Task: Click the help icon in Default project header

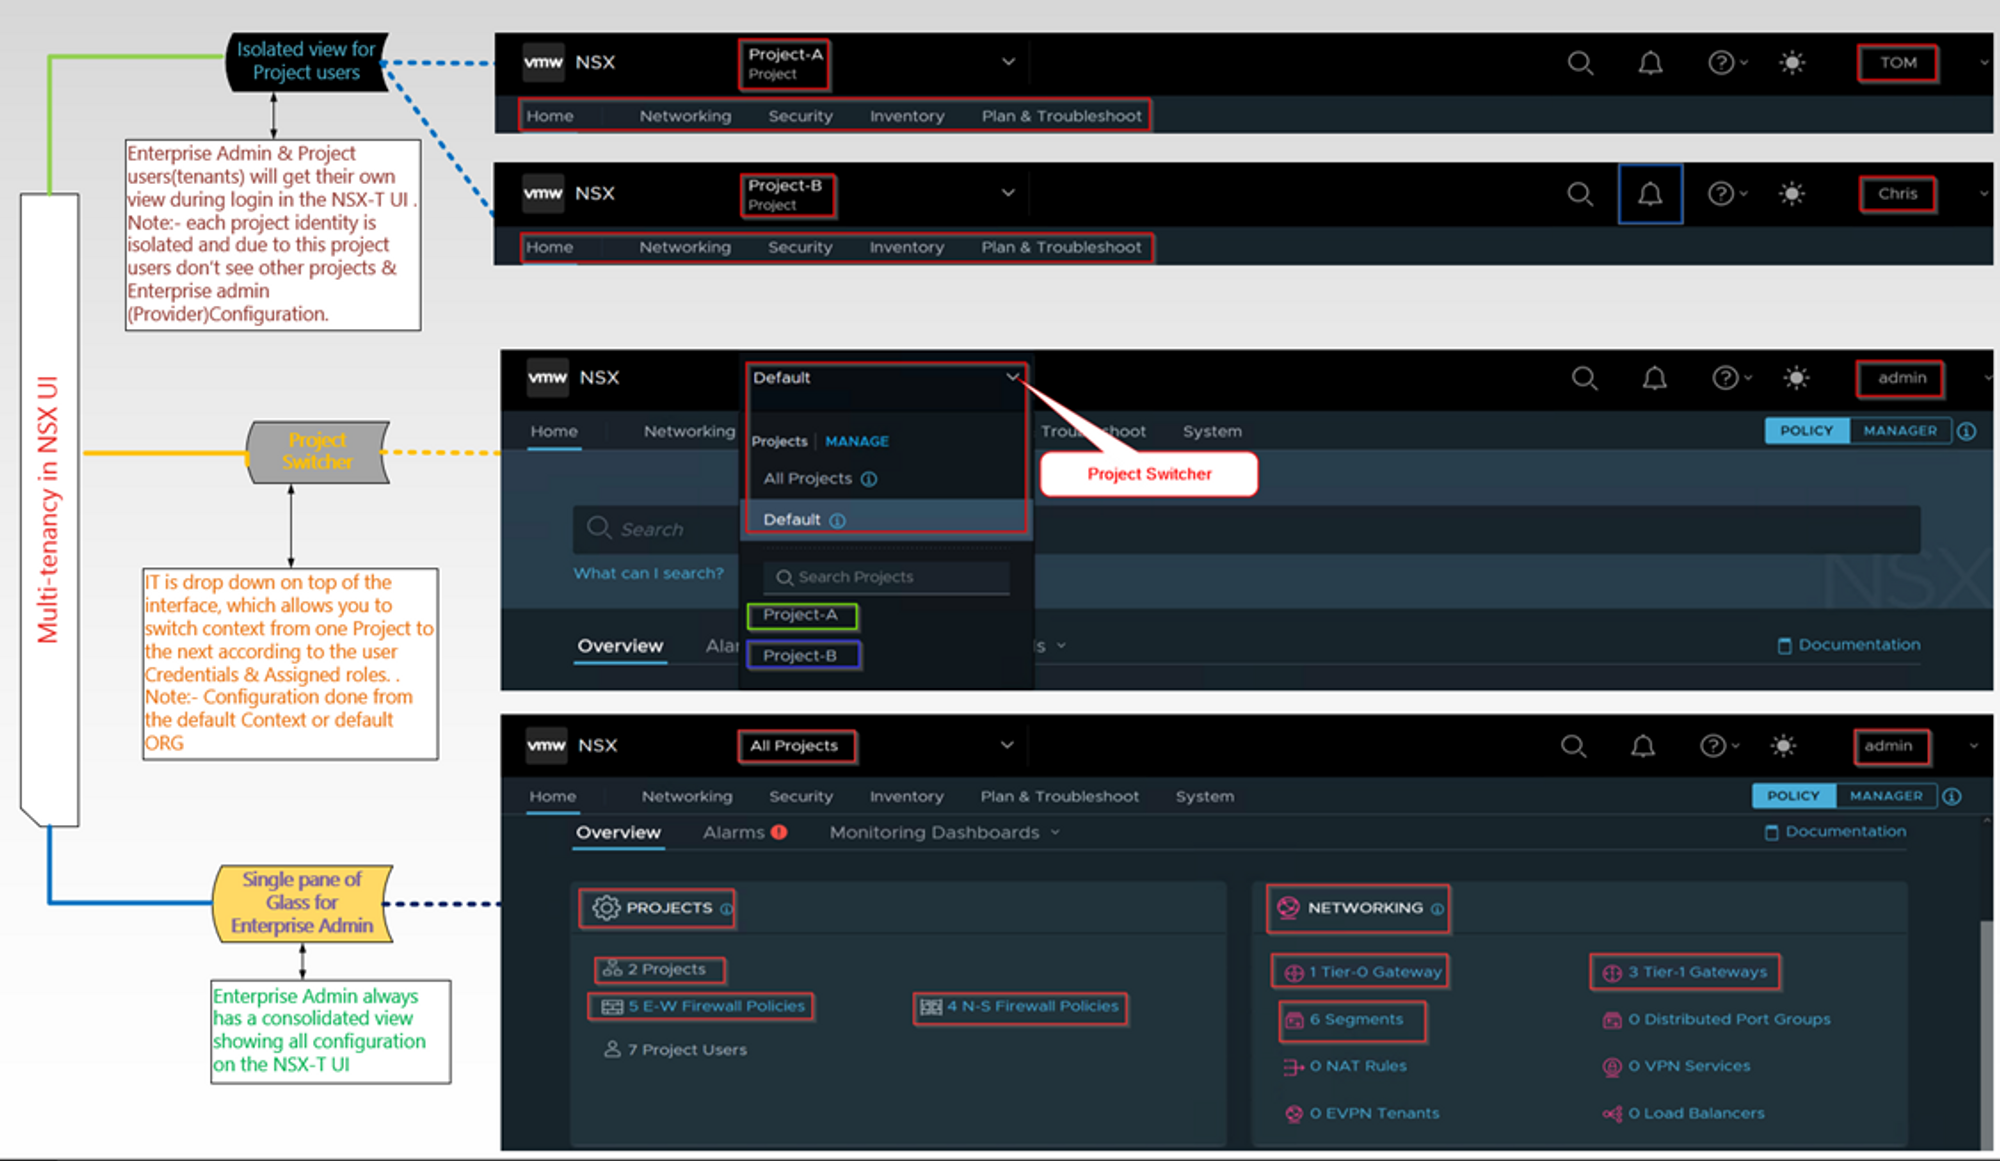Action: point(1725,378)
